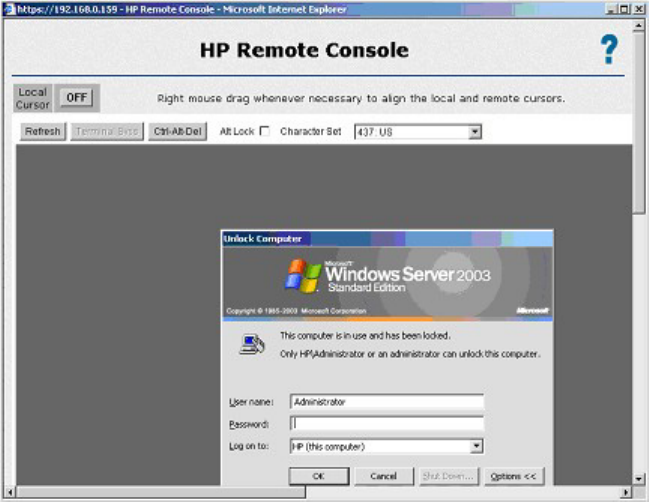Click the Refresh button
Screen dimensions: 649x502
point(43,132)
